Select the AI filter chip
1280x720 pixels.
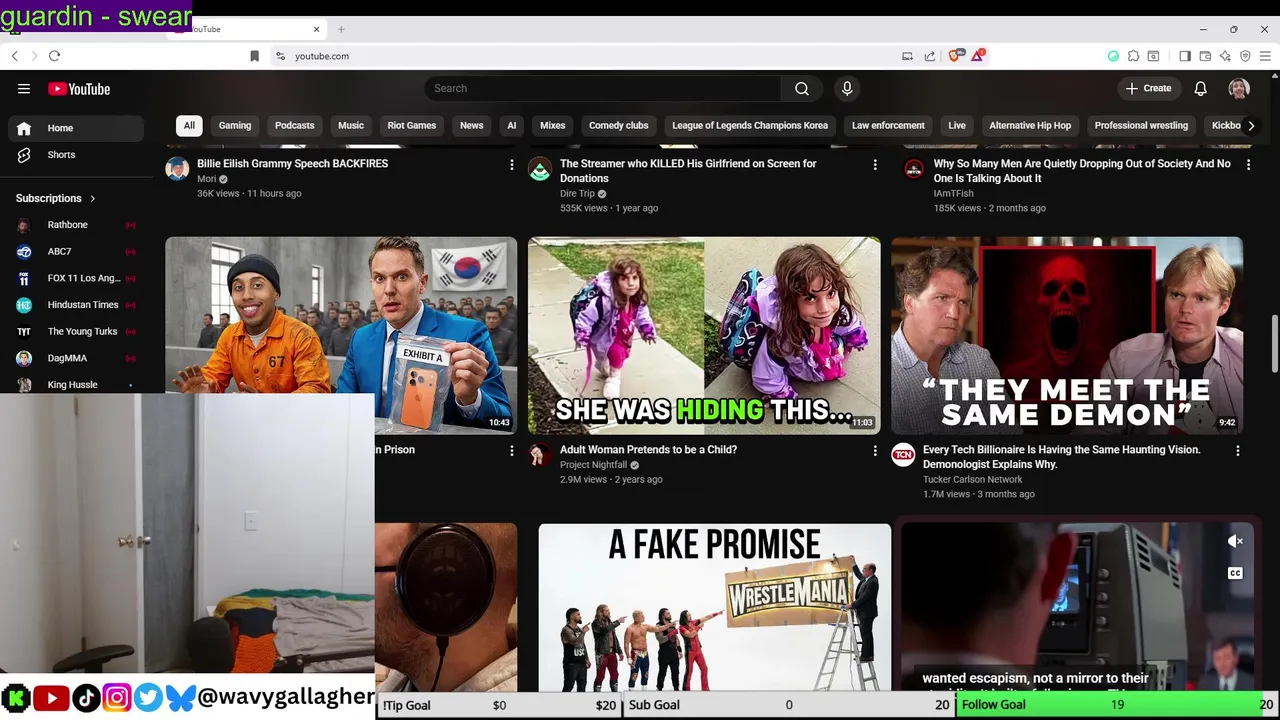(x=512, y=125)
